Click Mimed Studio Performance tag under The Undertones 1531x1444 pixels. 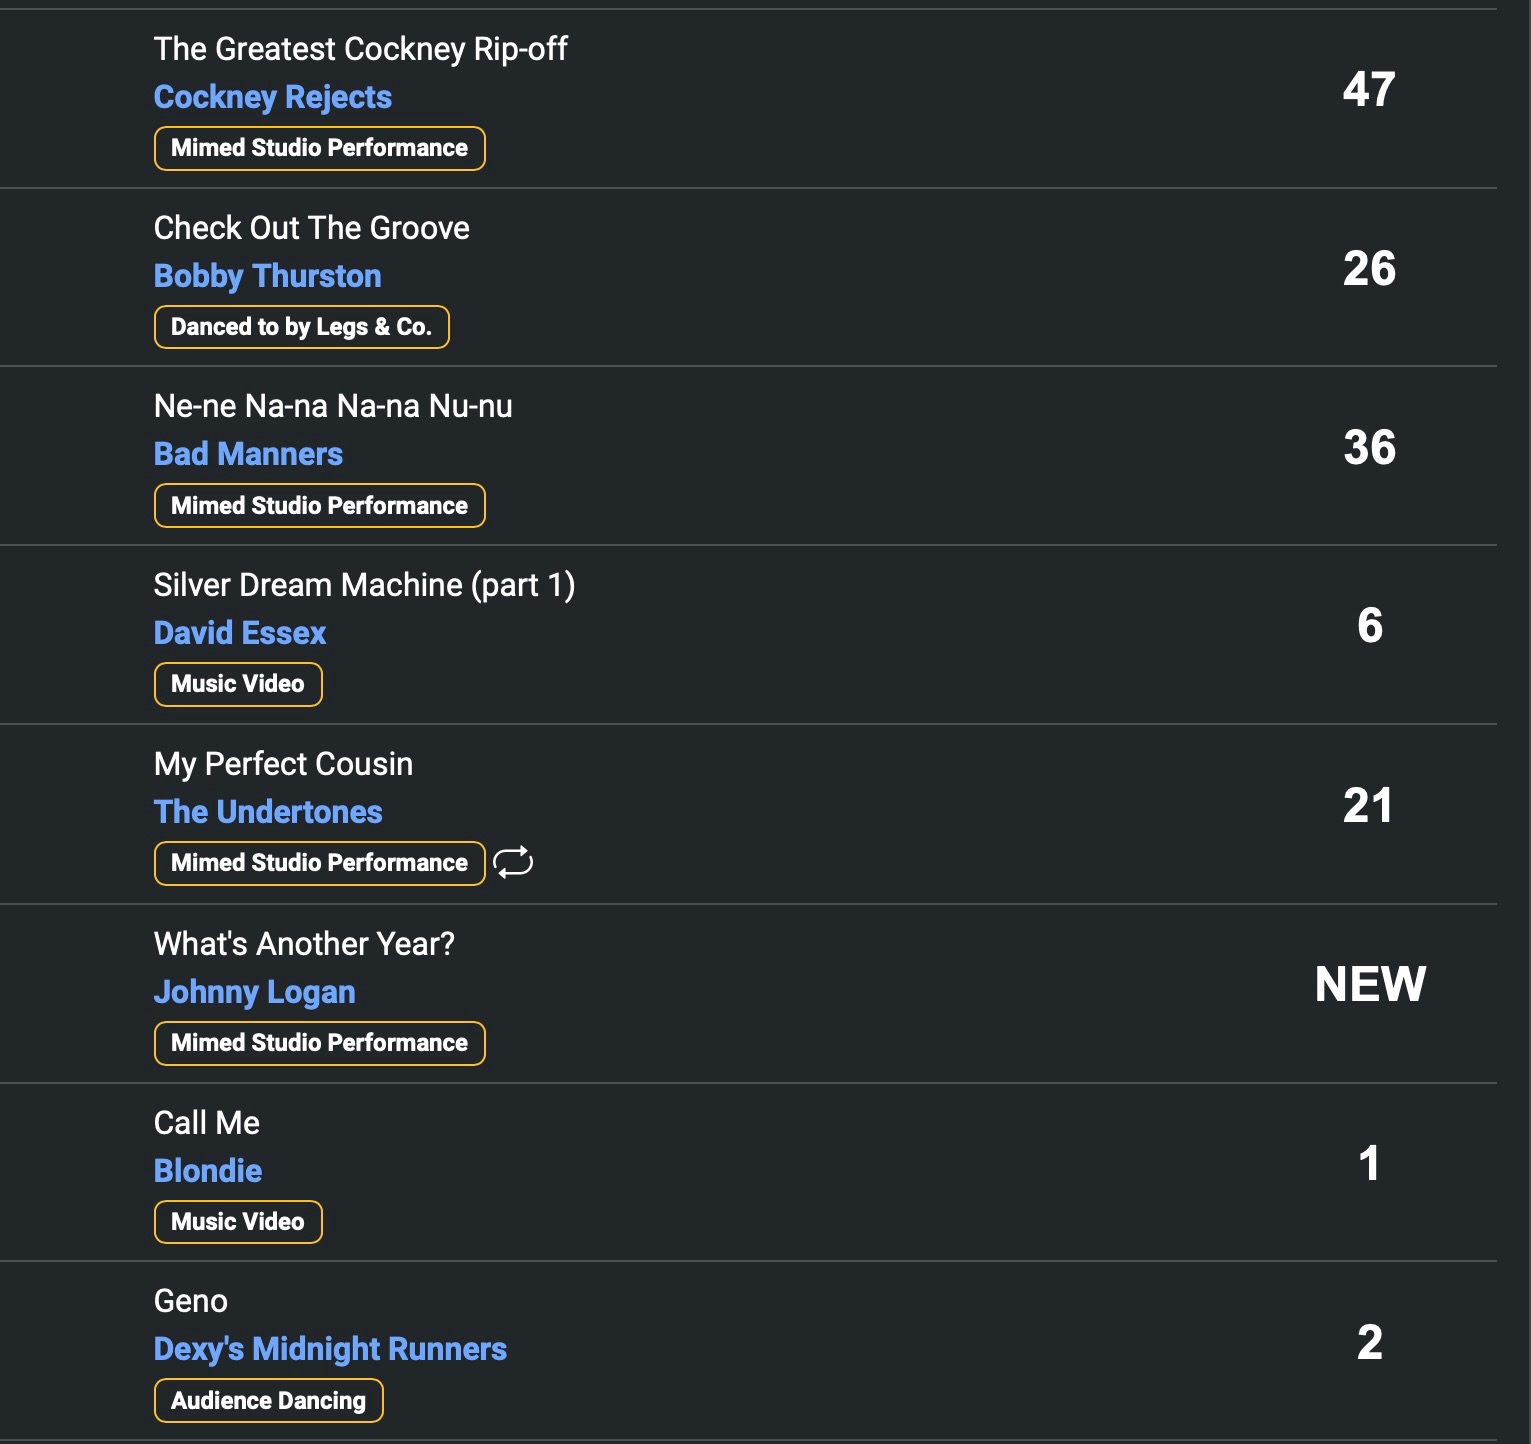(319, 863)
